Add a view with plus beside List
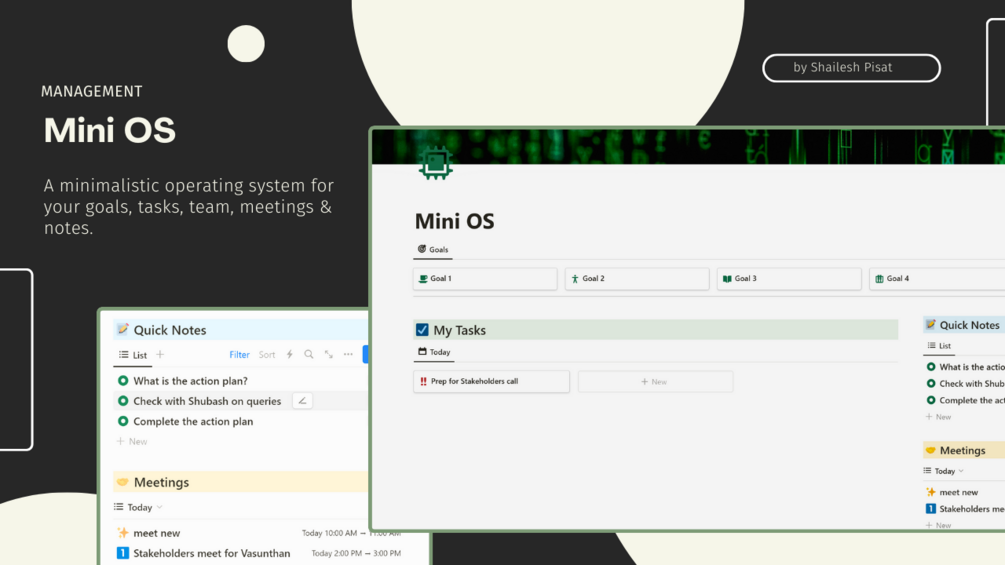Viewport: 1005px width, 565px height. click(x=160, y=354)
